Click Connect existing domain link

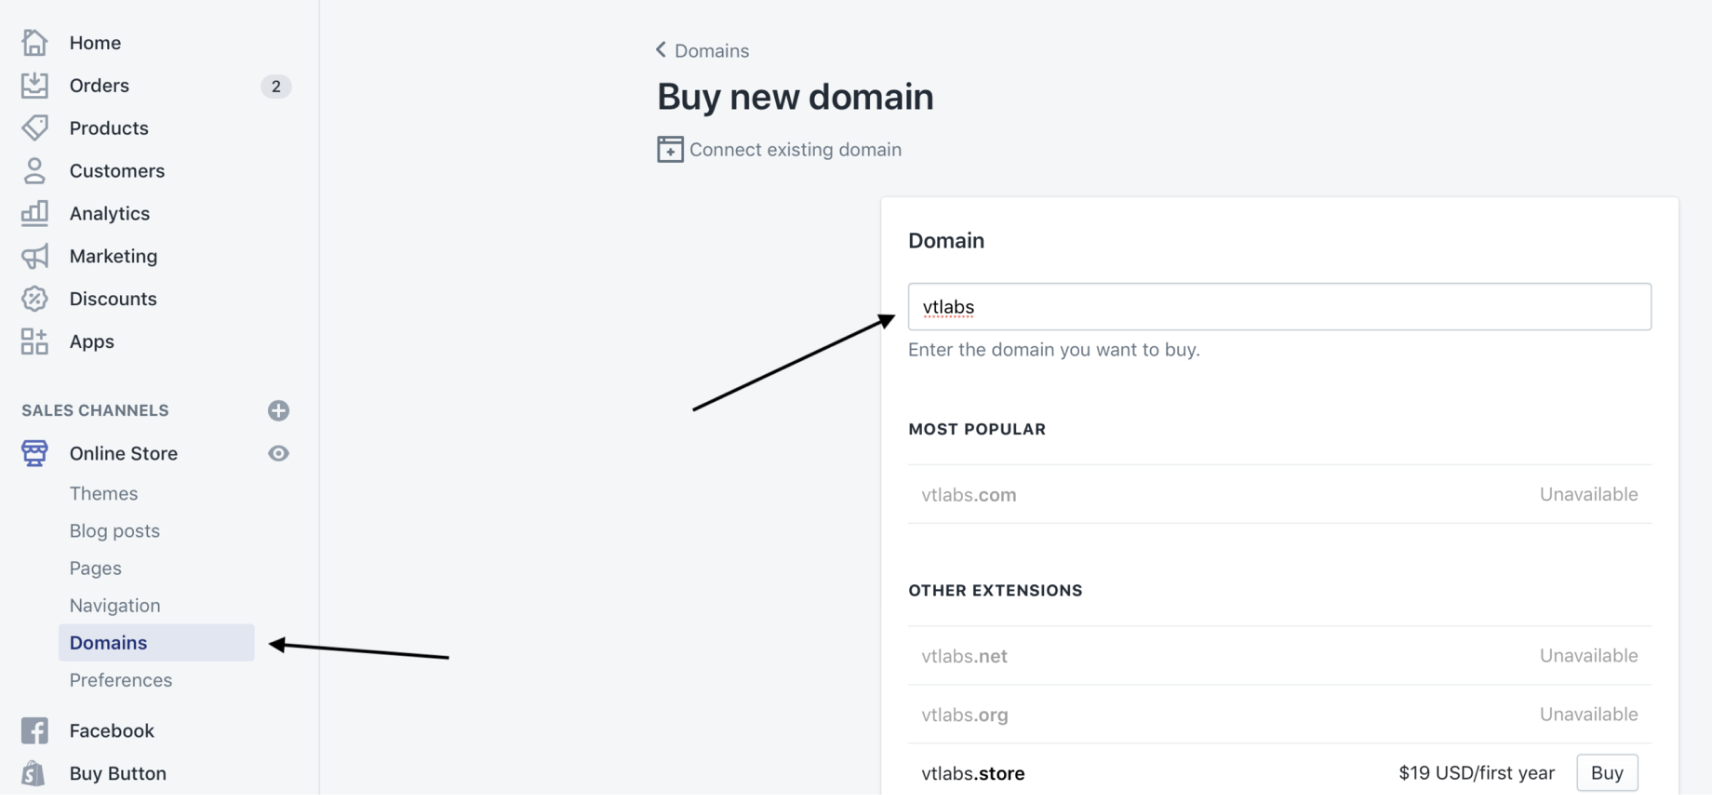[795, 149]
